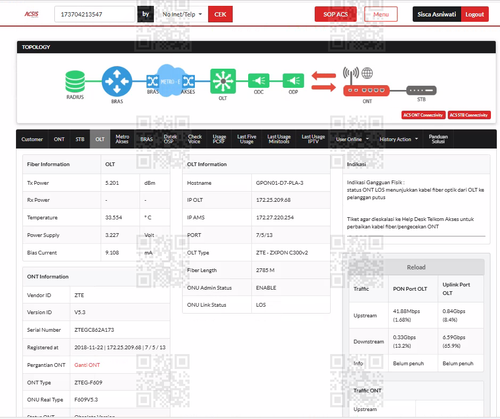Click the Reload button
The width and height of the screenshot is (500, 419).
(x=416, y=267)
